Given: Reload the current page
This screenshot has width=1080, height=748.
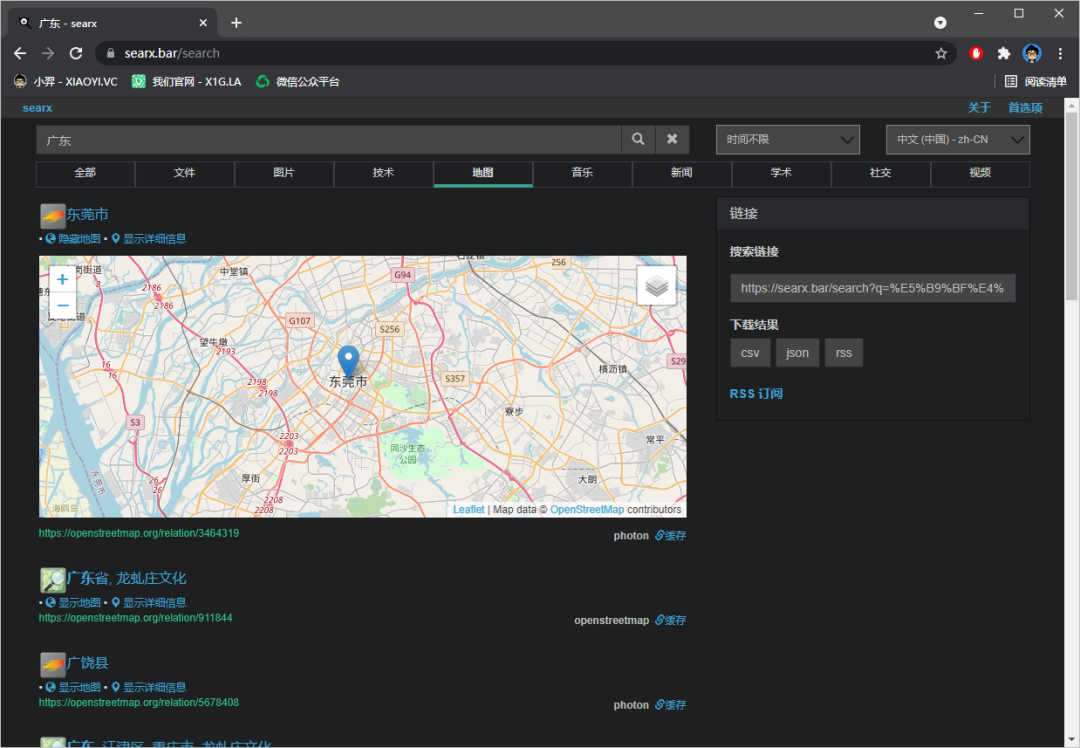Looking at the screenshot, I should (x=76, y=53).
